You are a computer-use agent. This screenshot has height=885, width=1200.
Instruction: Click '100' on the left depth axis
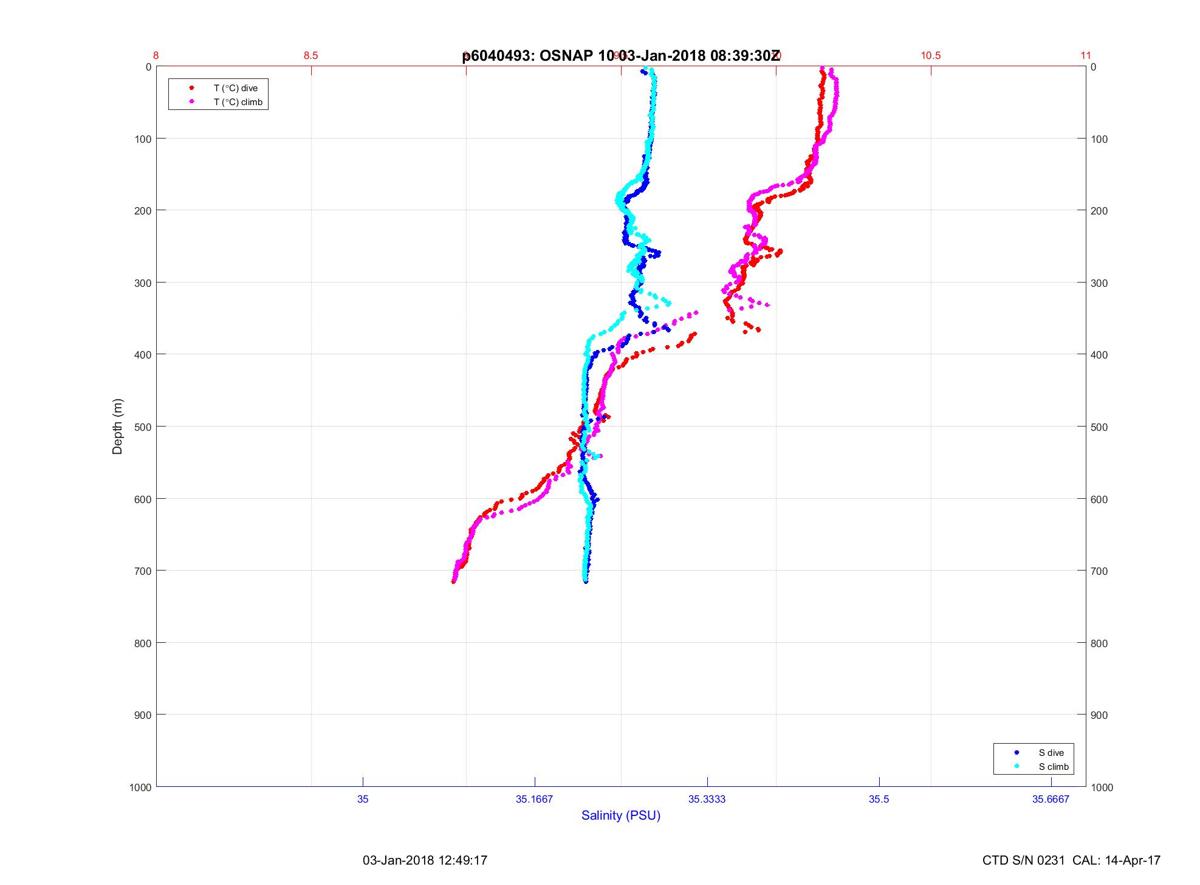click(x=141, y=139)
